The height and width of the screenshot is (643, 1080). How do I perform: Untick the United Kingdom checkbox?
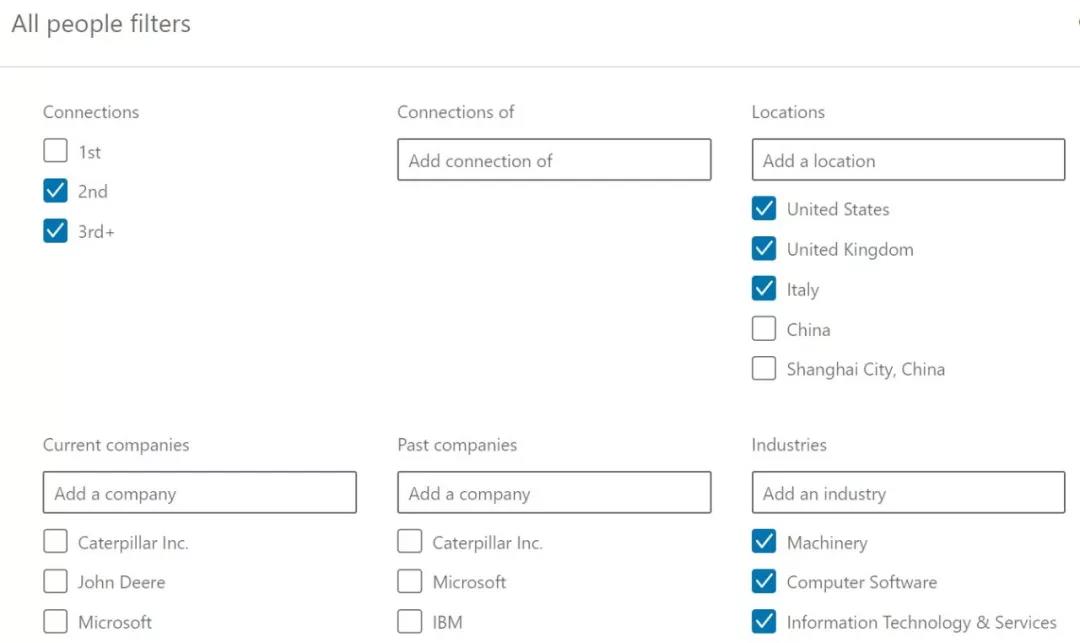point(764,249)
